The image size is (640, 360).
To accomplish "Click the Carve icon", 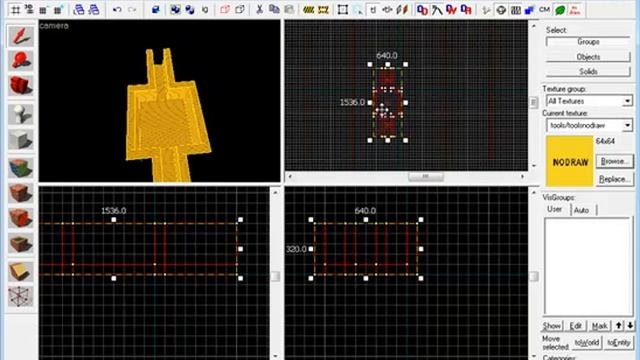I will 156,9.
